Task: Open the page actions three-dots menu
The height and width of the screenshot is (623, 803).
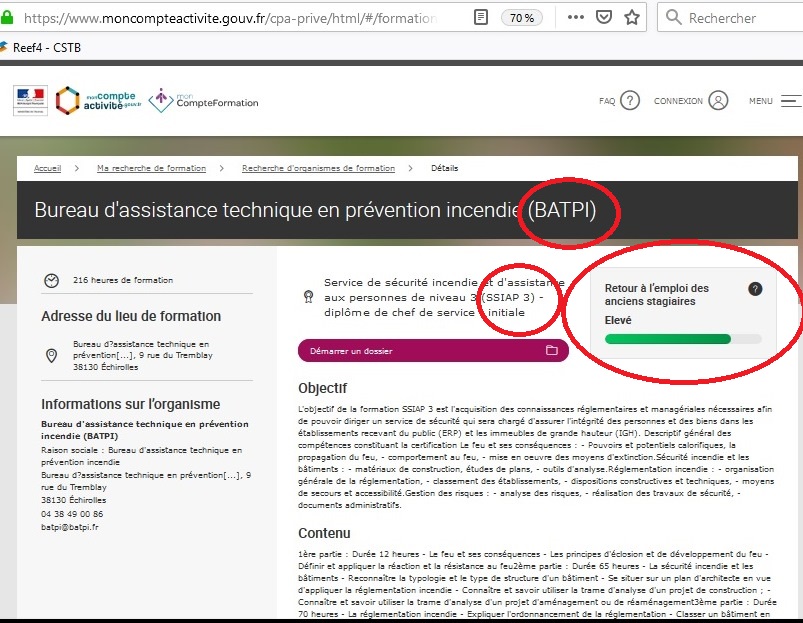Action: [576, 17]
